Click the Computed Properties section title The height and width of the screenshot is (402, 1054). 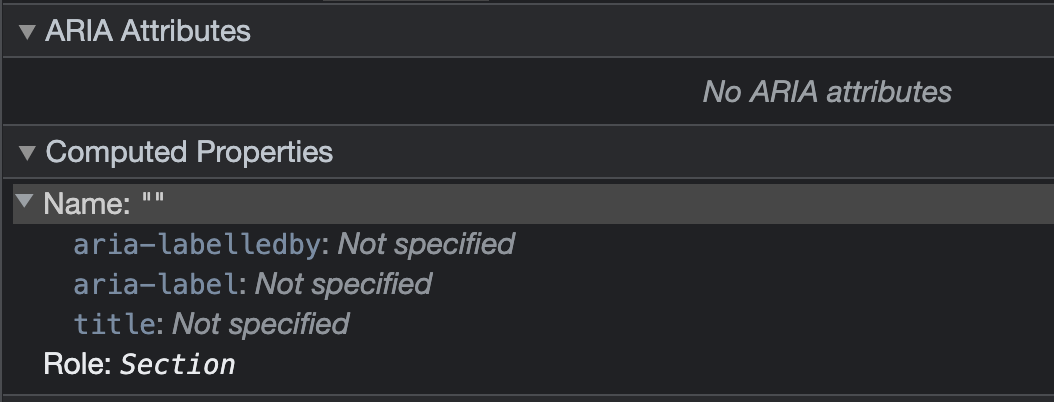(189, 153)
